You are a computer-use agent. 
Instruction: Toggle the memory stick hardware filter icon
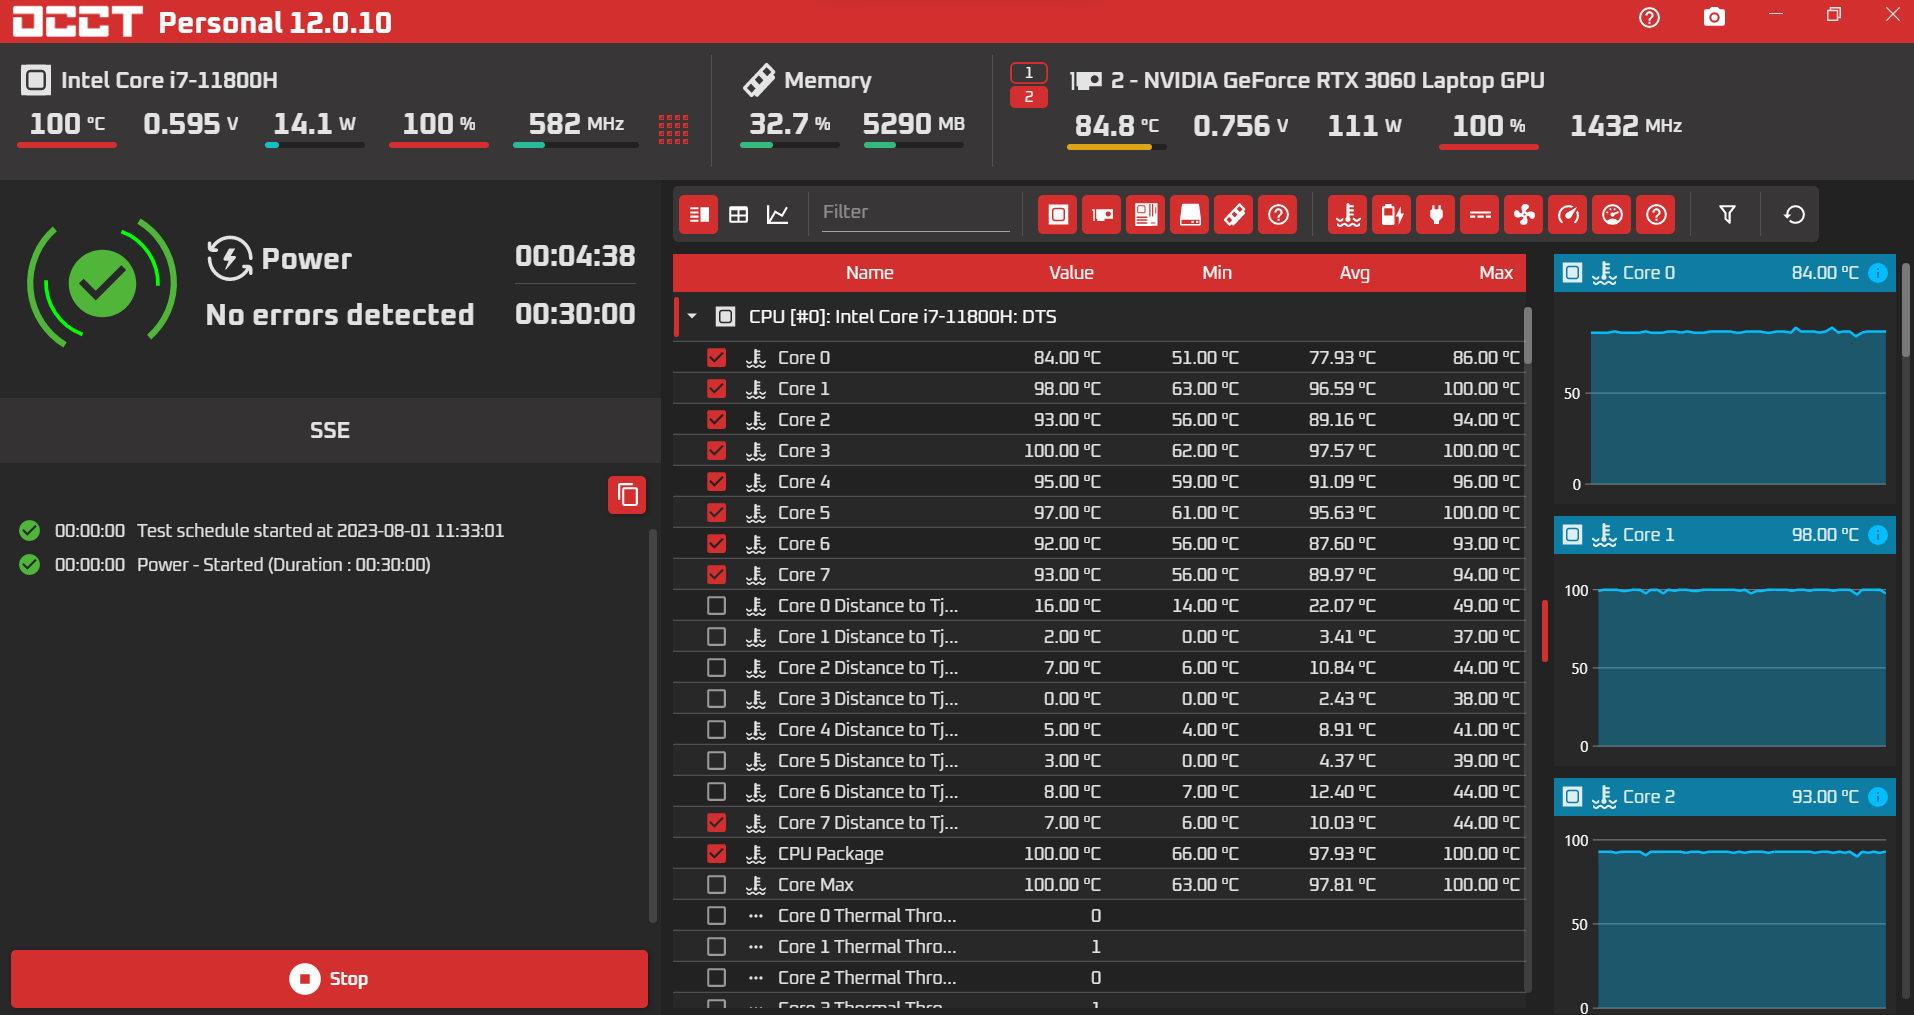(1234, 214)
